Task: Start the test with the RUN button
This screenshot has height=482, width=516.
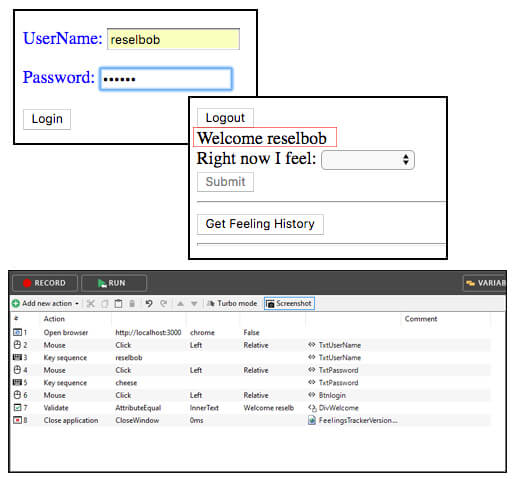Action: (x=114, y=283)
